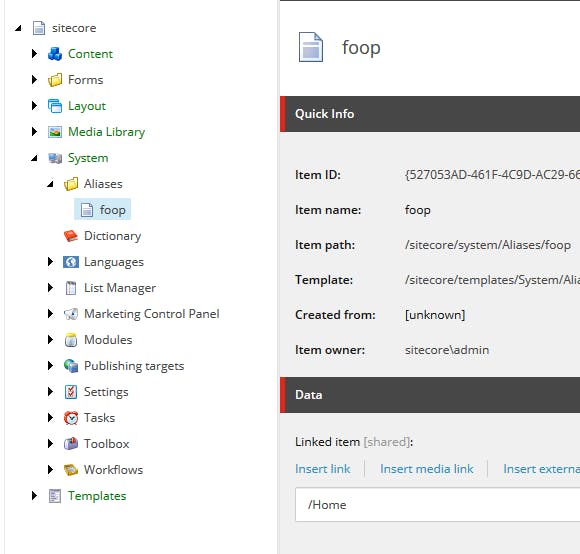This screenshot has width=580, height=554.
Task: Click the sitecore root document icon
Action: click(39, 28)
